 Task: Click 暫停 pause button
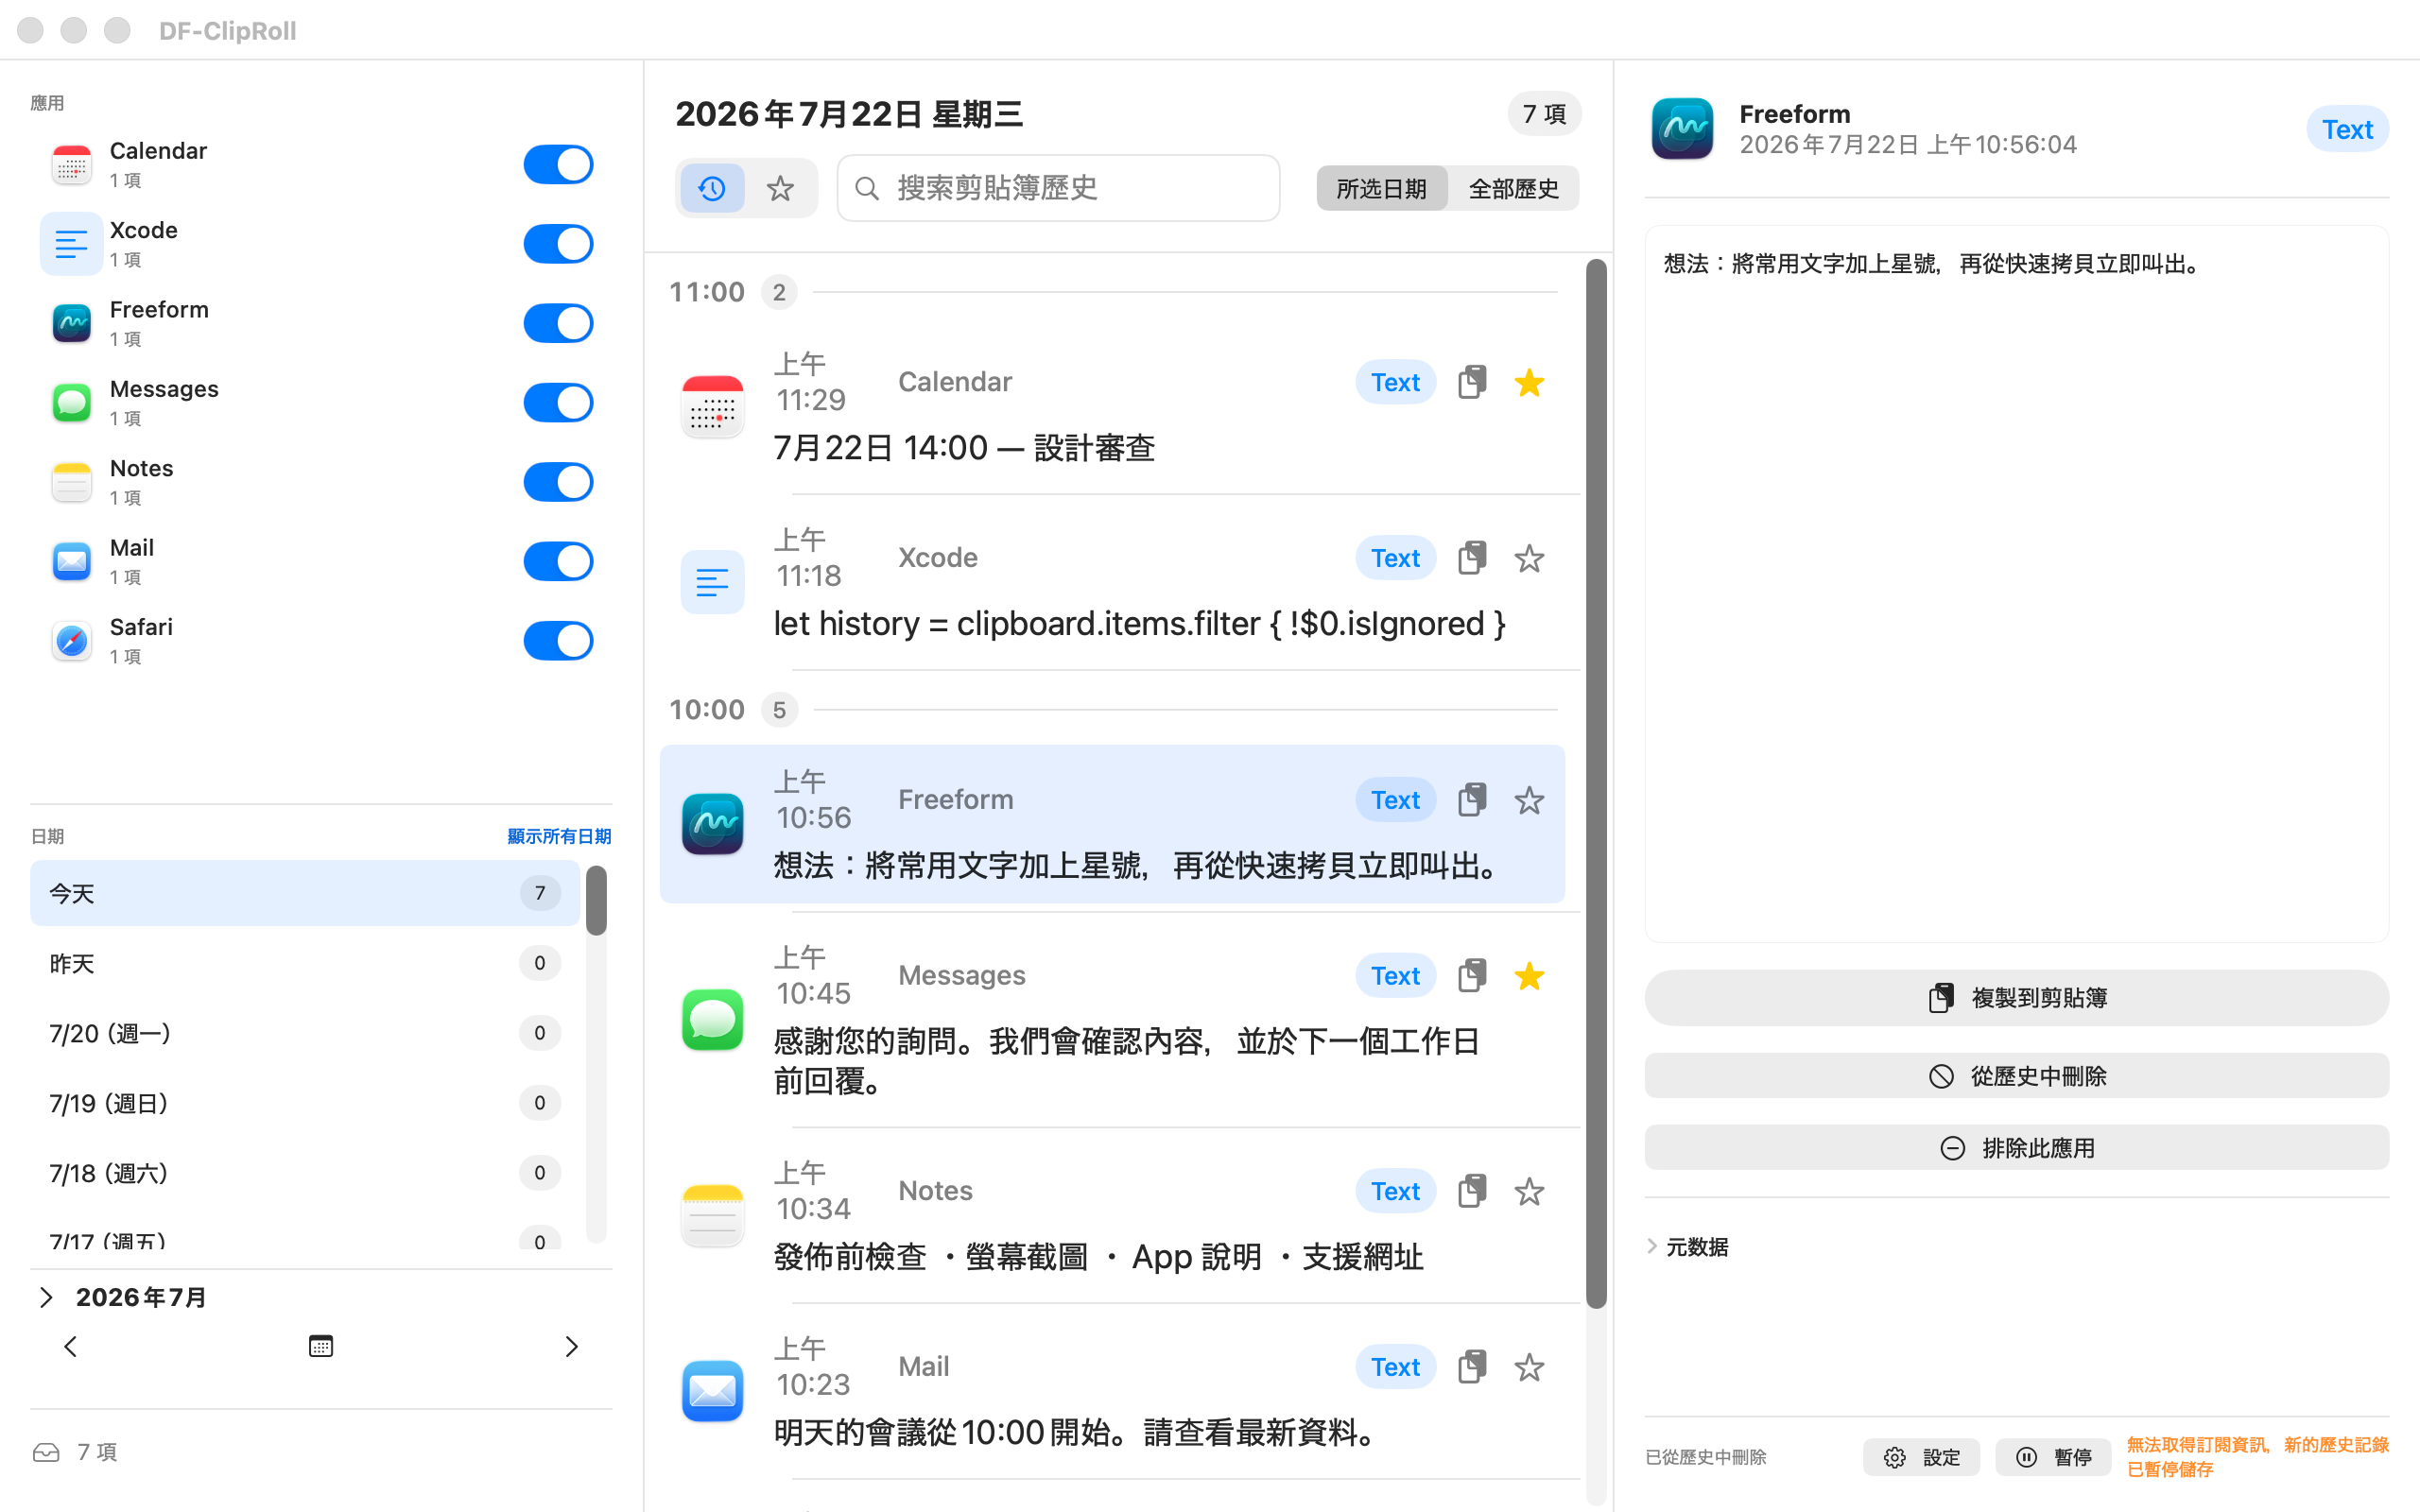click(2053, 1457)
